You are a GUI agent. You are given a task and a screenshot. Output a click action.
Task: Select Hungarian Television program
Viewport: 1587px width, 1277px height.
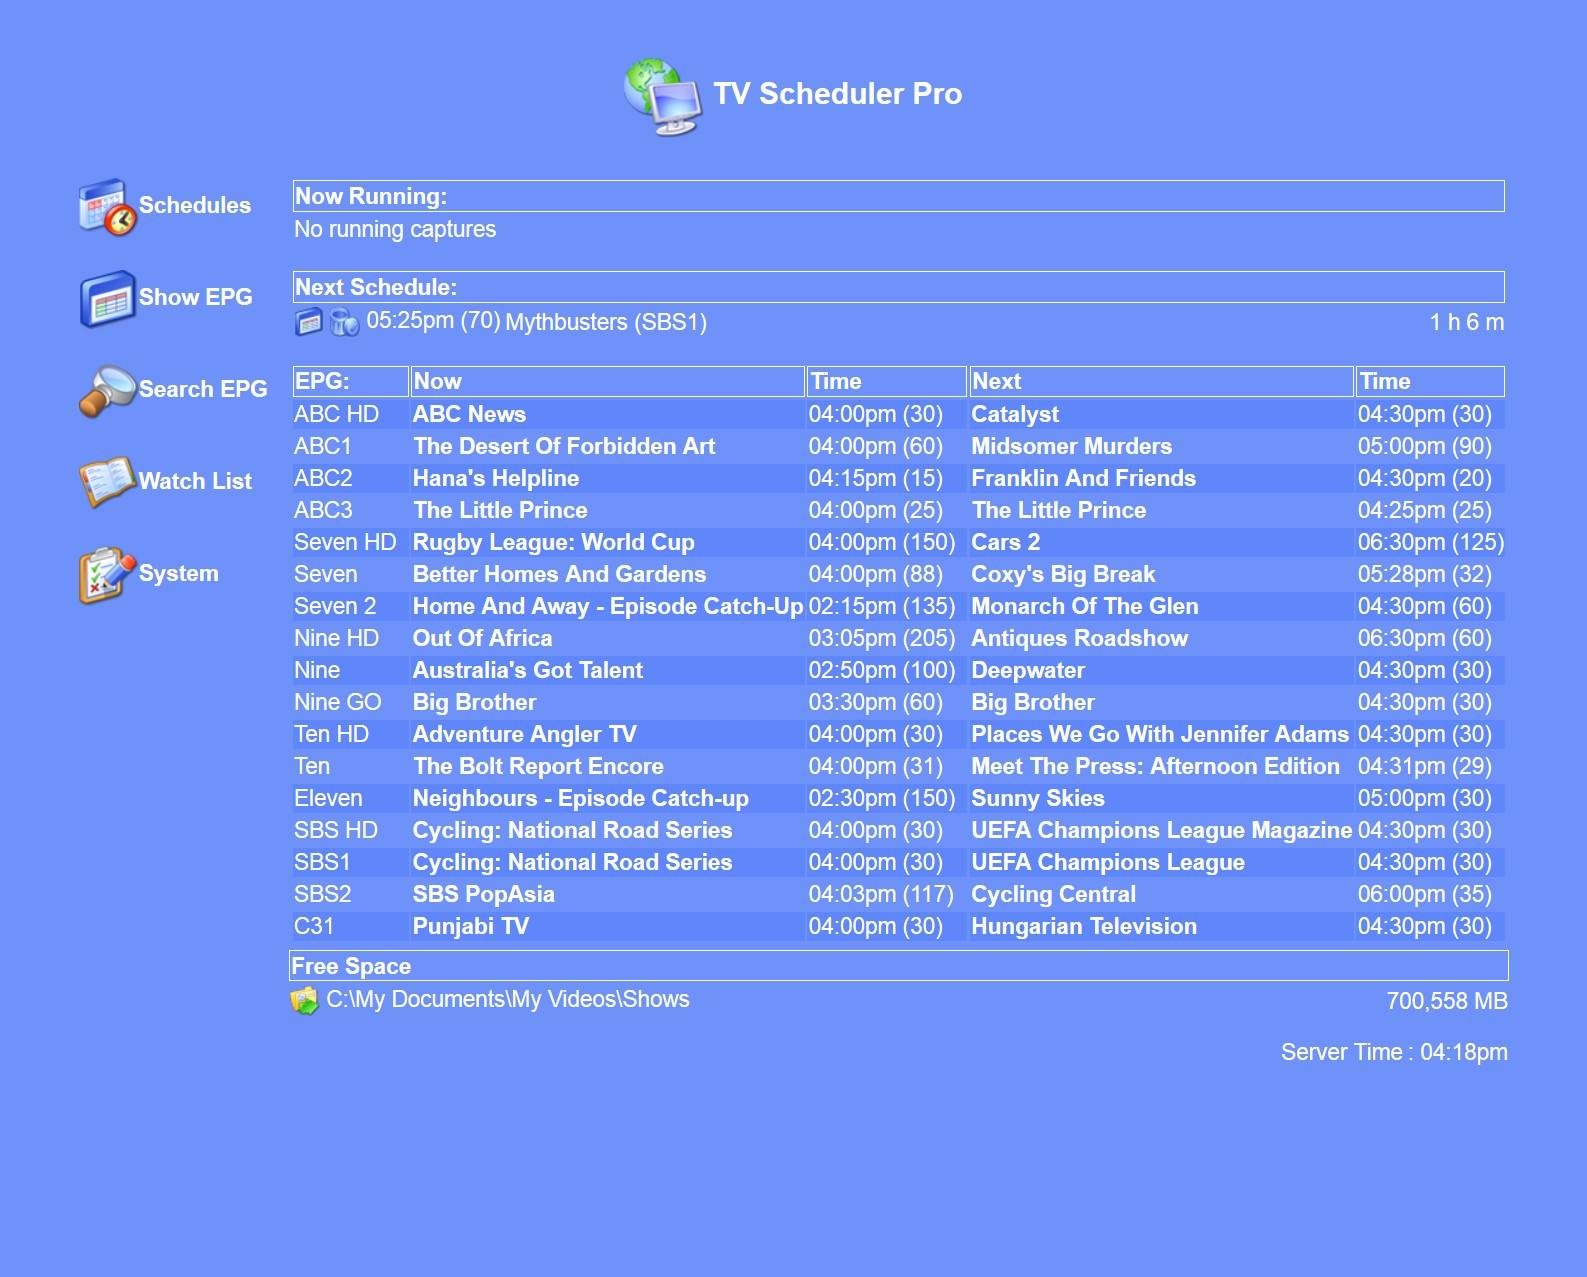1084,926
